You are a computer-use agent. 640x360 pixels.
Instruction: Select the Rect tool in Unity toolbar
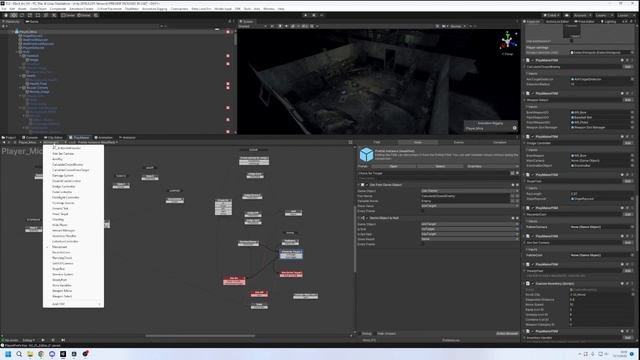pyautogui.click(x=38, y=15)
